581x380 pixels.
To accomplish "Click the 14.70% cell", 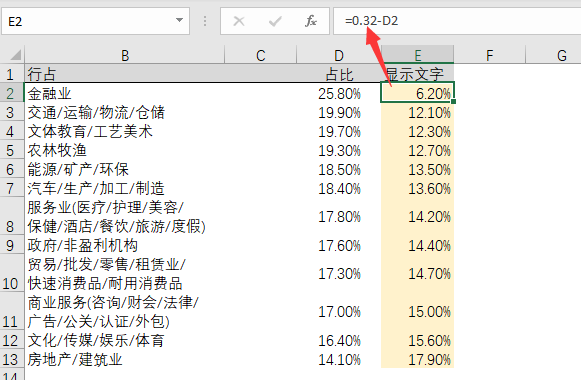I will [x=418, y=274].
